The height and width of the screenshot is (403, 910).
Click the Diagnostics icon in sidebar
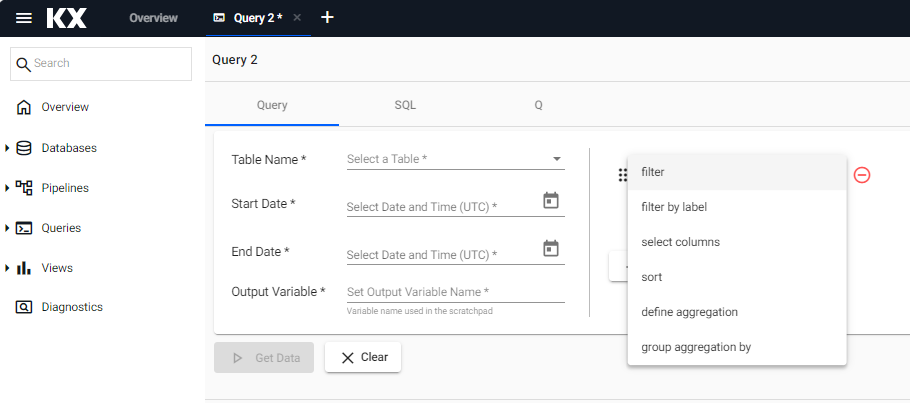[x=24, y=307]
